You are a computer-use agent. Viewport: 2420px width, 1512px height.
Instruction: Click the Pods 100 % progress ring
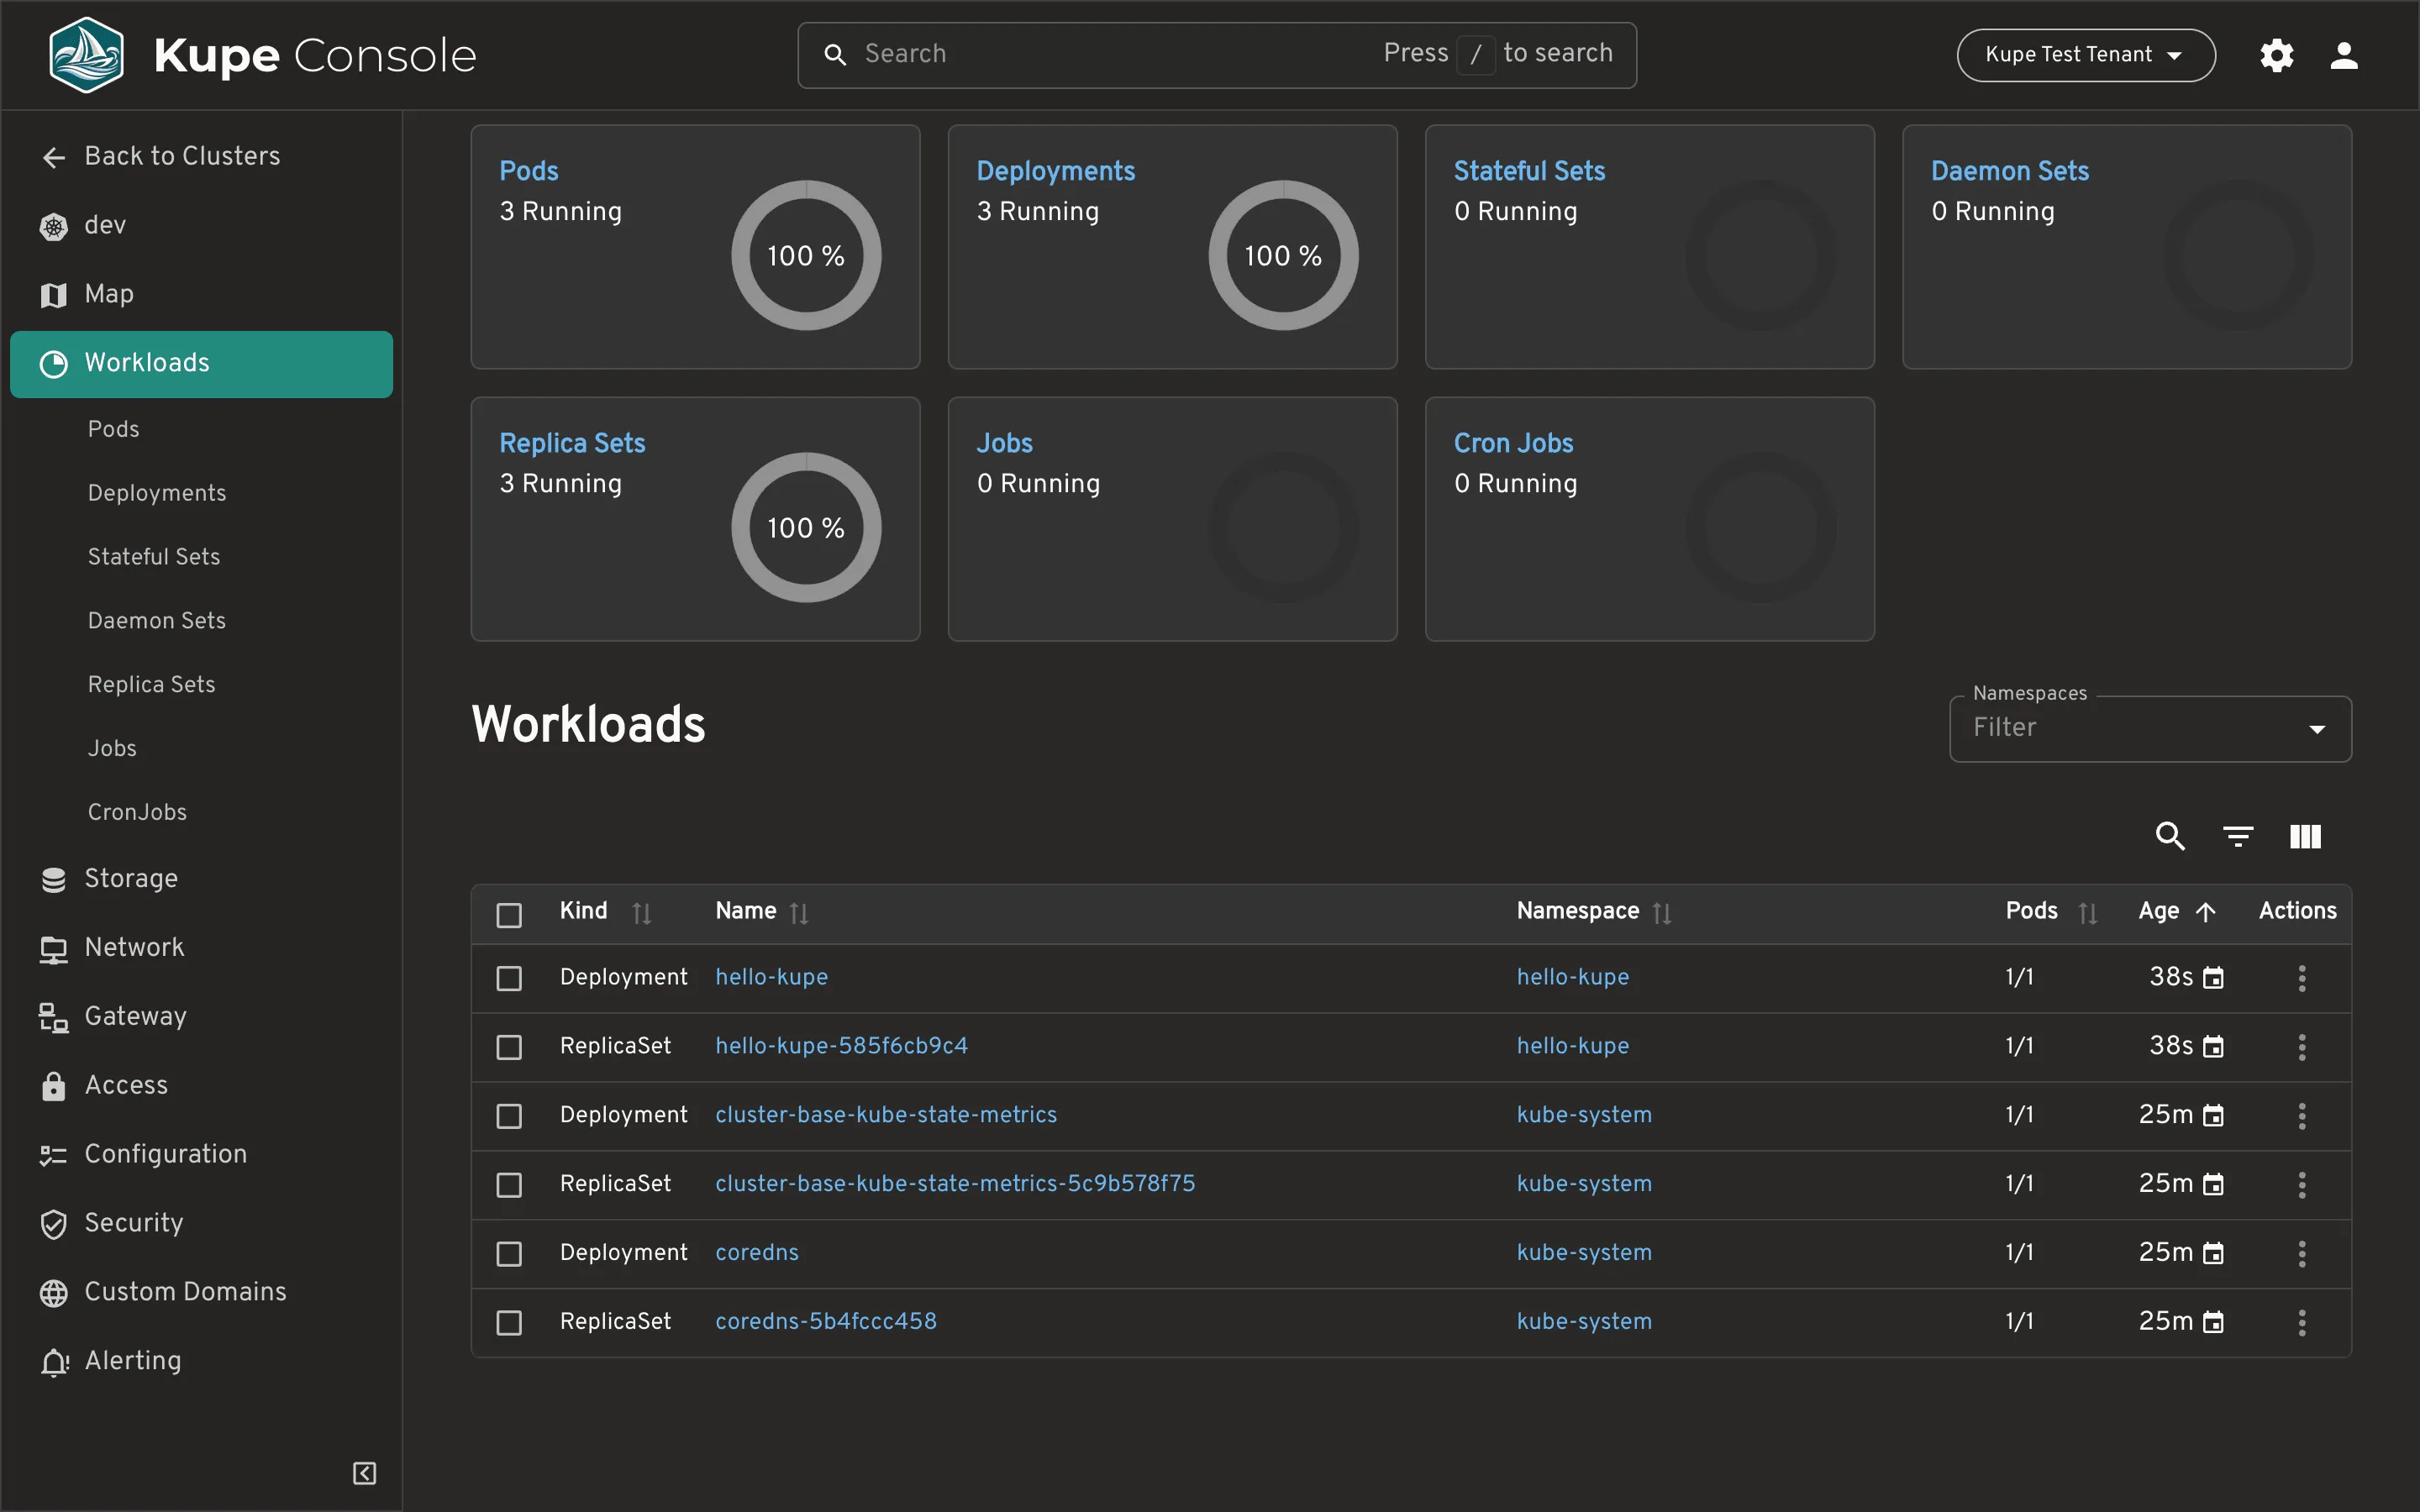pos(806,256)
